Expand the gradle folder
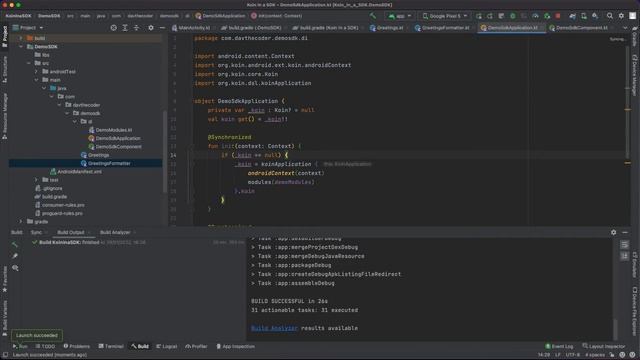This screenshot has width=640, height=360. tap(21, 221)
